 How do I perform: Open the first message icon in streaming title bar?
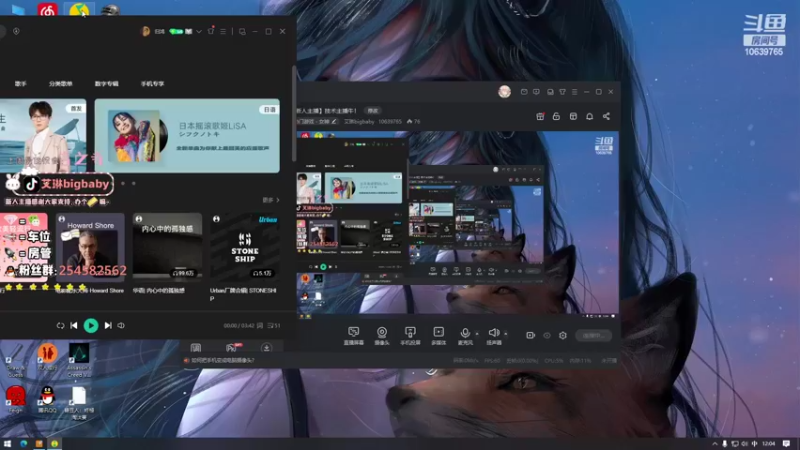524,92
